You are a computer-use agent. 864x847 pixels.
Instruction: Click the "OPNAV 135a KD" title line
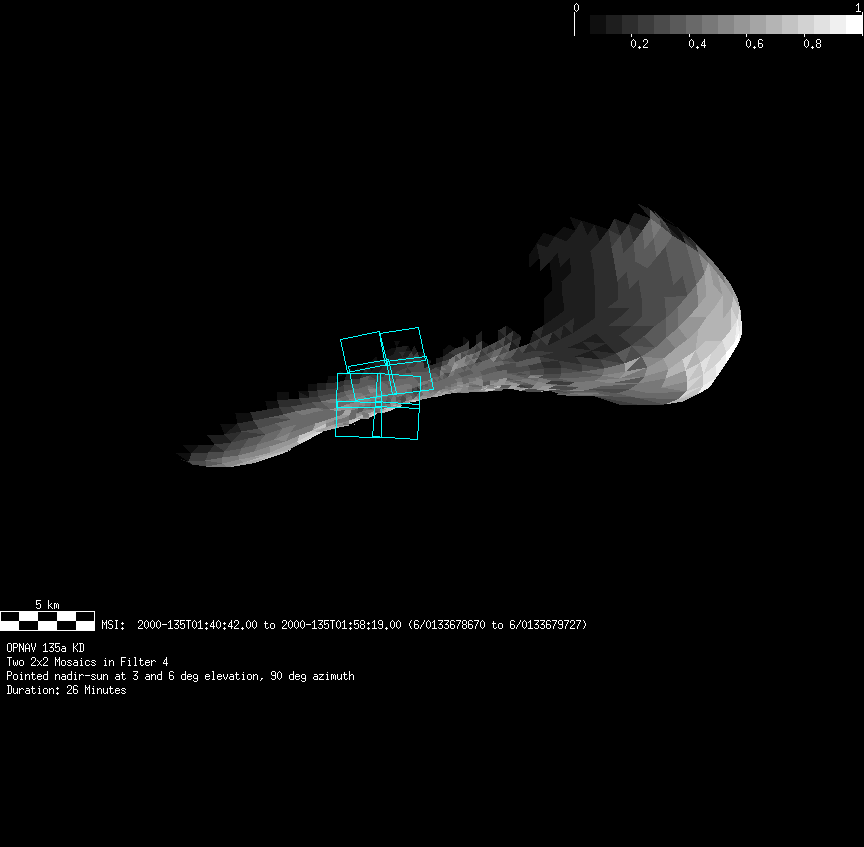click(x=45, y=648)
